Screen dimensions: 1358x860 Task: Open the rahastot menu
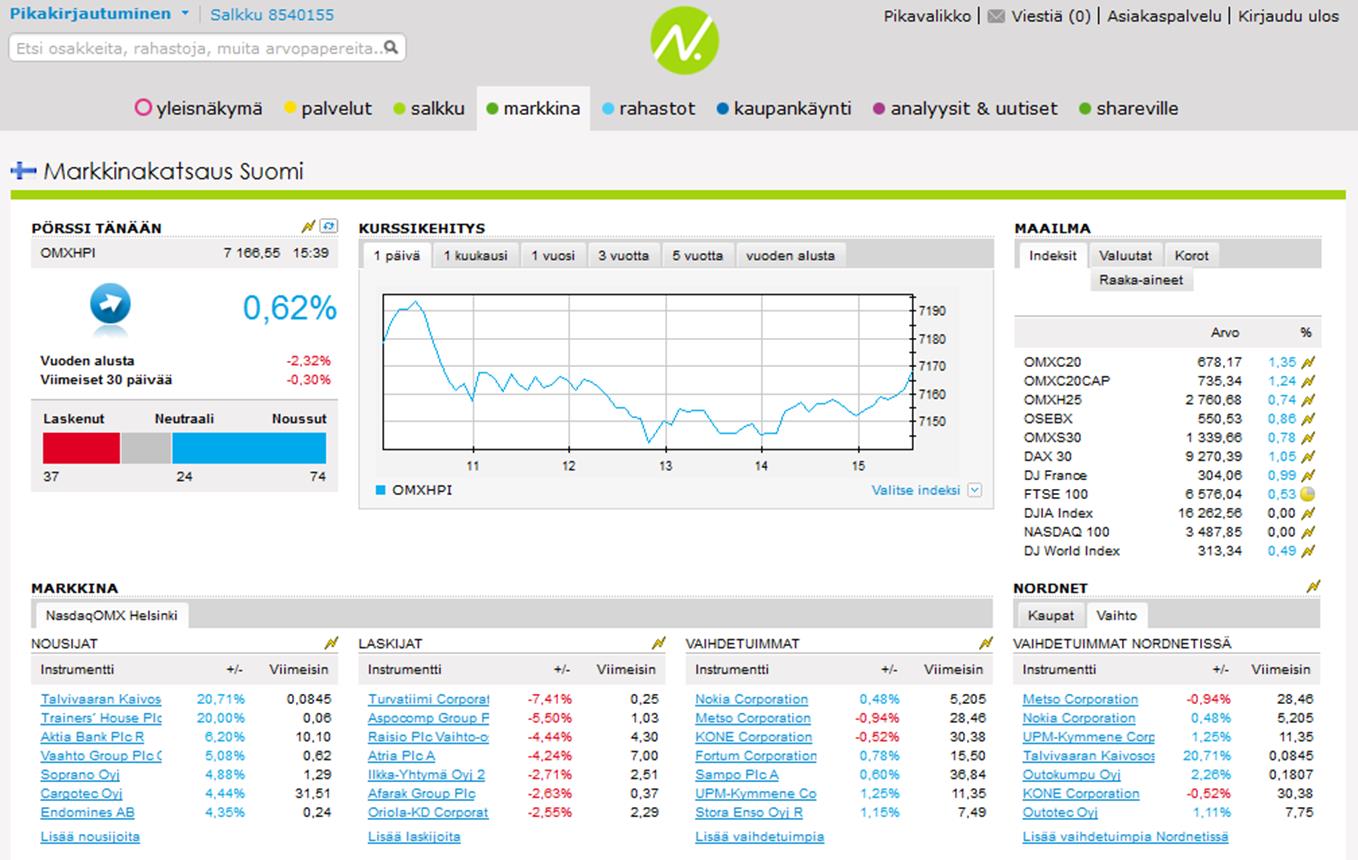coord(648,108)
